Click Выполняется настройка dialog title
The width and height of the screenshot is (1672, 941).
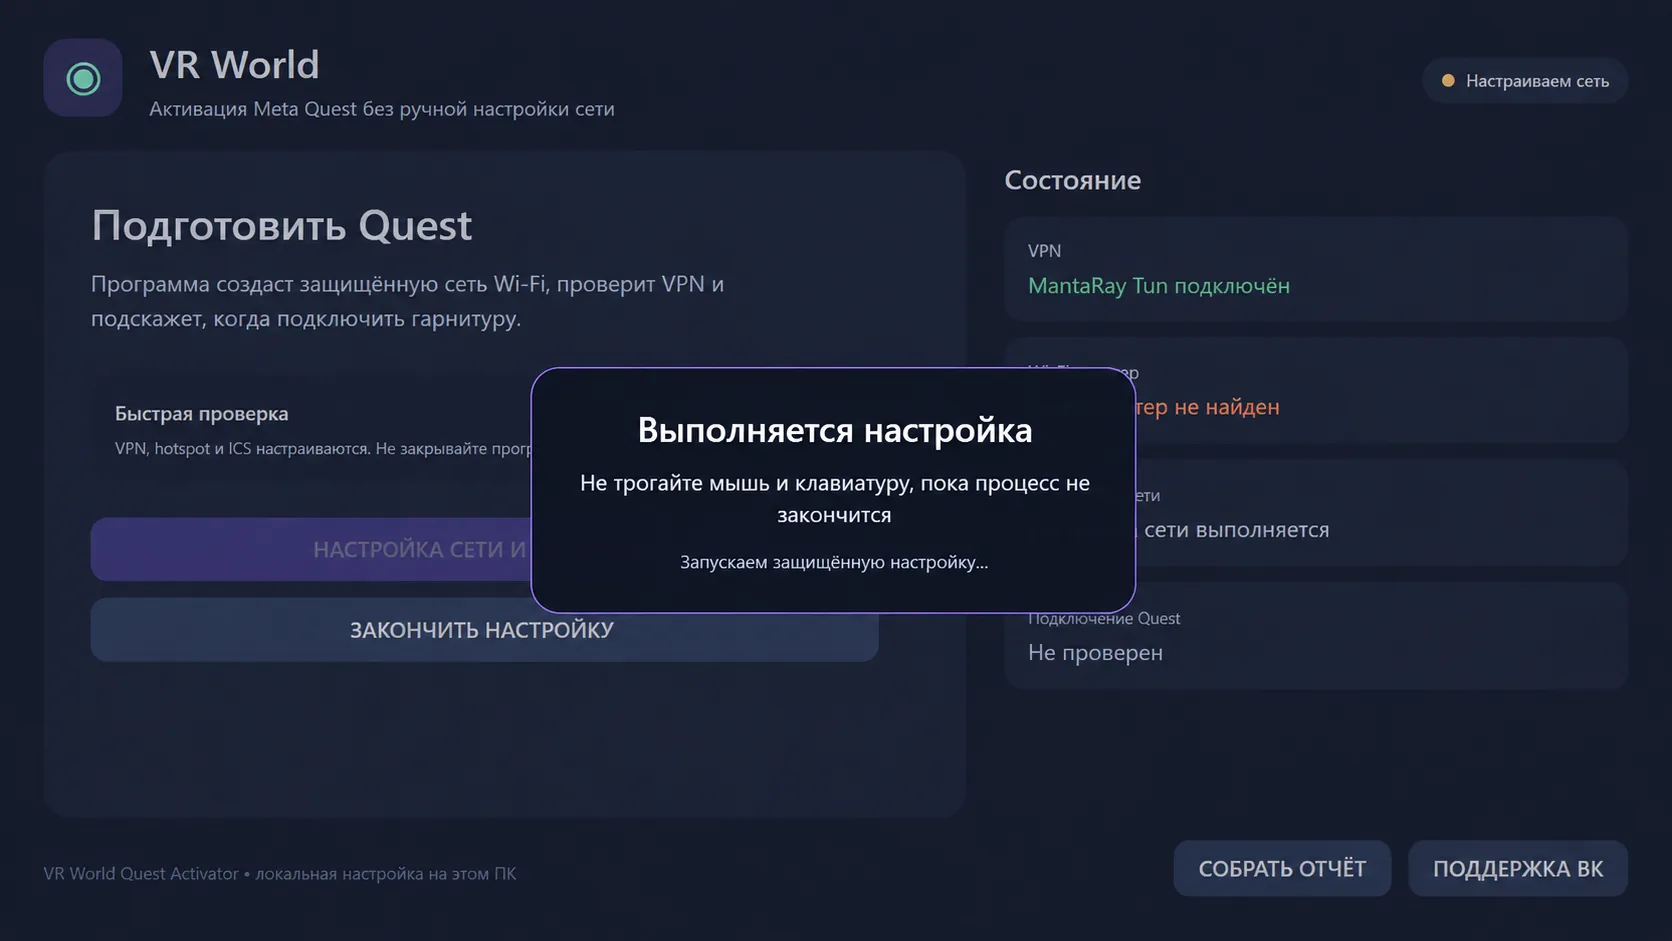(x=835, y=431)
